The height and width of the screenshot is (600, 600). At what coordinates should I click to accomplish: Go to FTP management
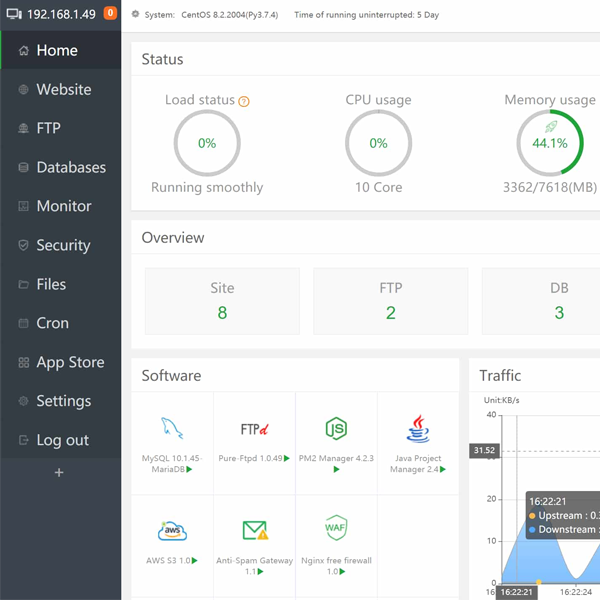click(x=60, y=128)
